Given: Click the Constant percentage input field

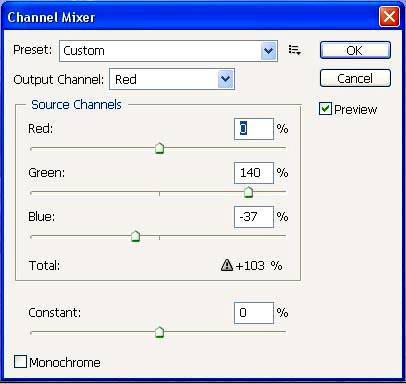Looking at the screenshot, I should click(x=254, y=313).
